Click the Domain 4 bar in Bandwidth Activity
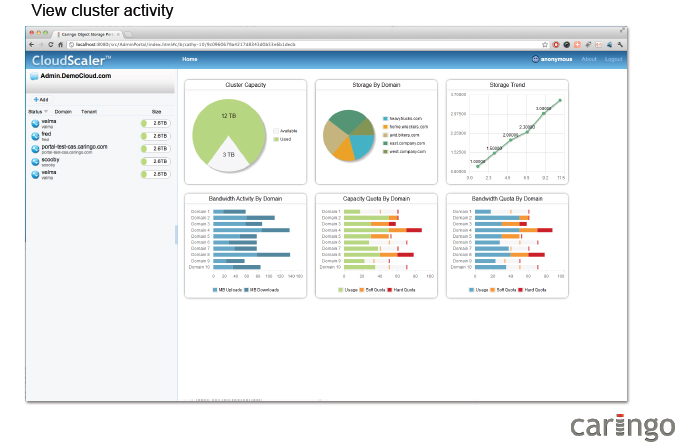The width and height of the screenshot is (681, 448). click(x=251, y=230)
